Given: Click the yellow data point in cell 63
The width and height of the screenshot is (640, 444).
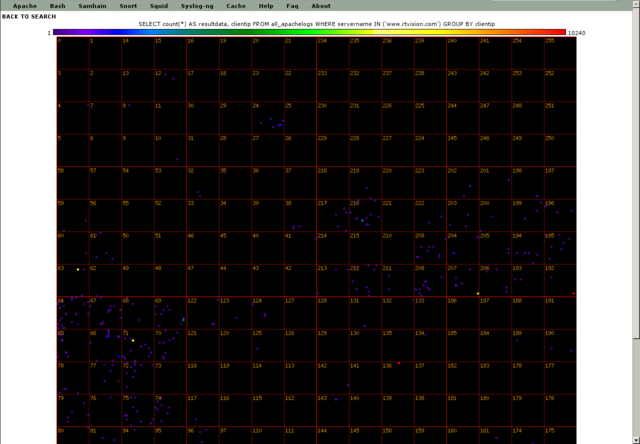Looking at the screenshot, I should tap(78, 269).
